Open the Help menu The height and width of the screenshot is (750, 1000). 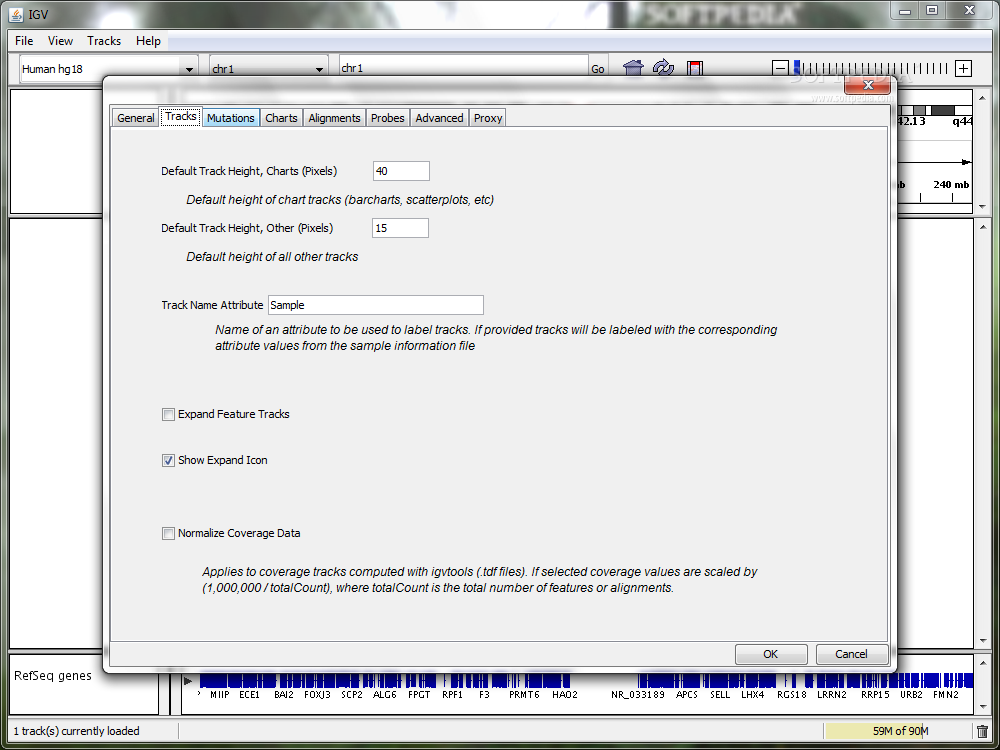coord(148,41)
